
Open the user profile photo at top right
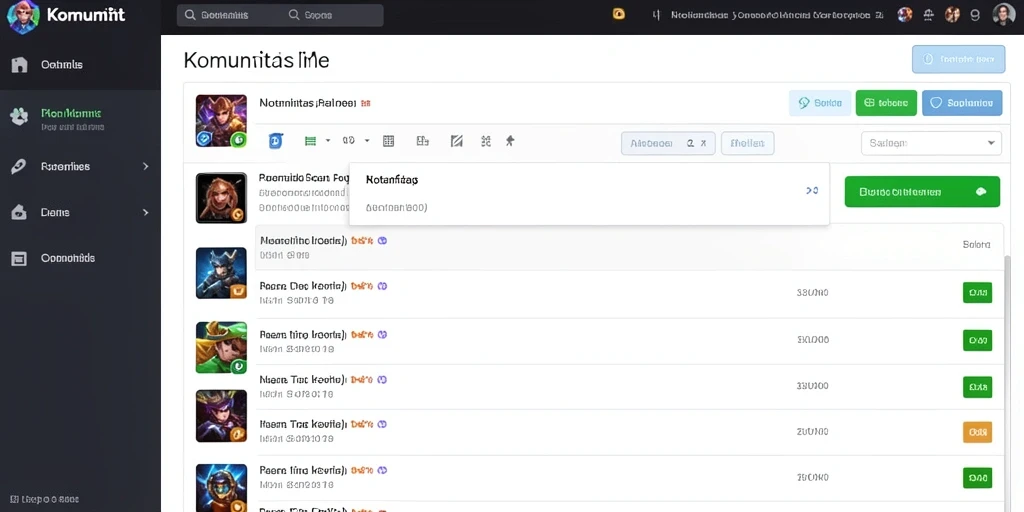(x=1004, y=14)
